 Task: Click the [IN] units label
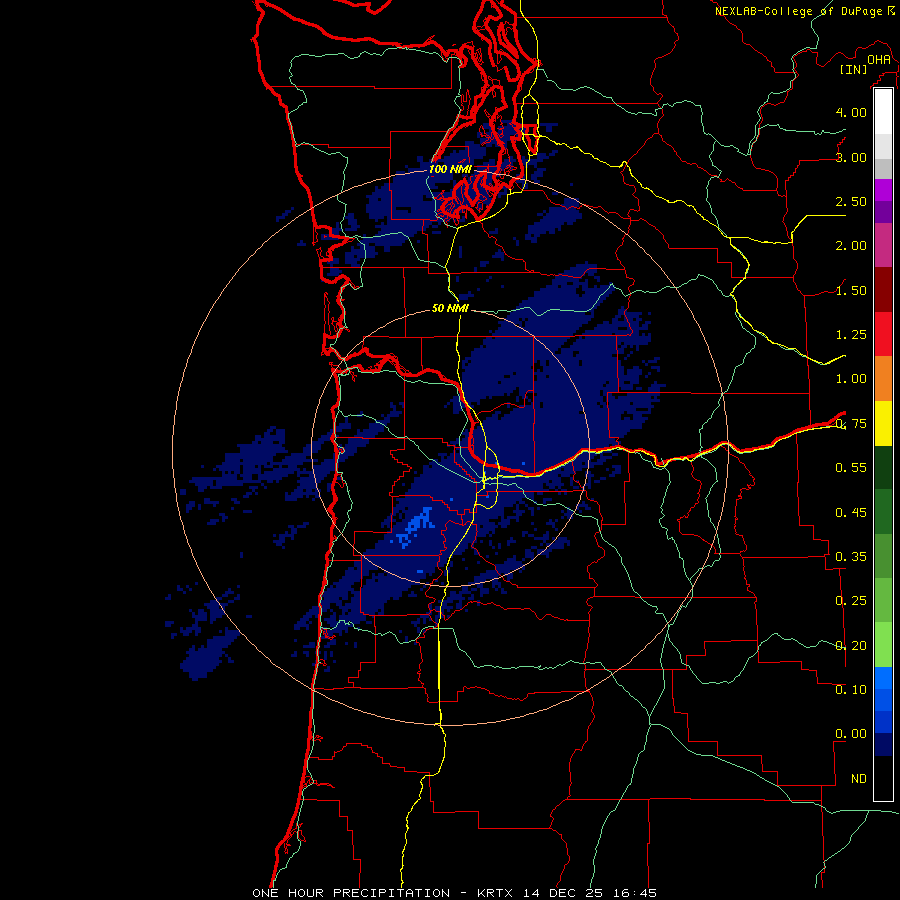853,69
